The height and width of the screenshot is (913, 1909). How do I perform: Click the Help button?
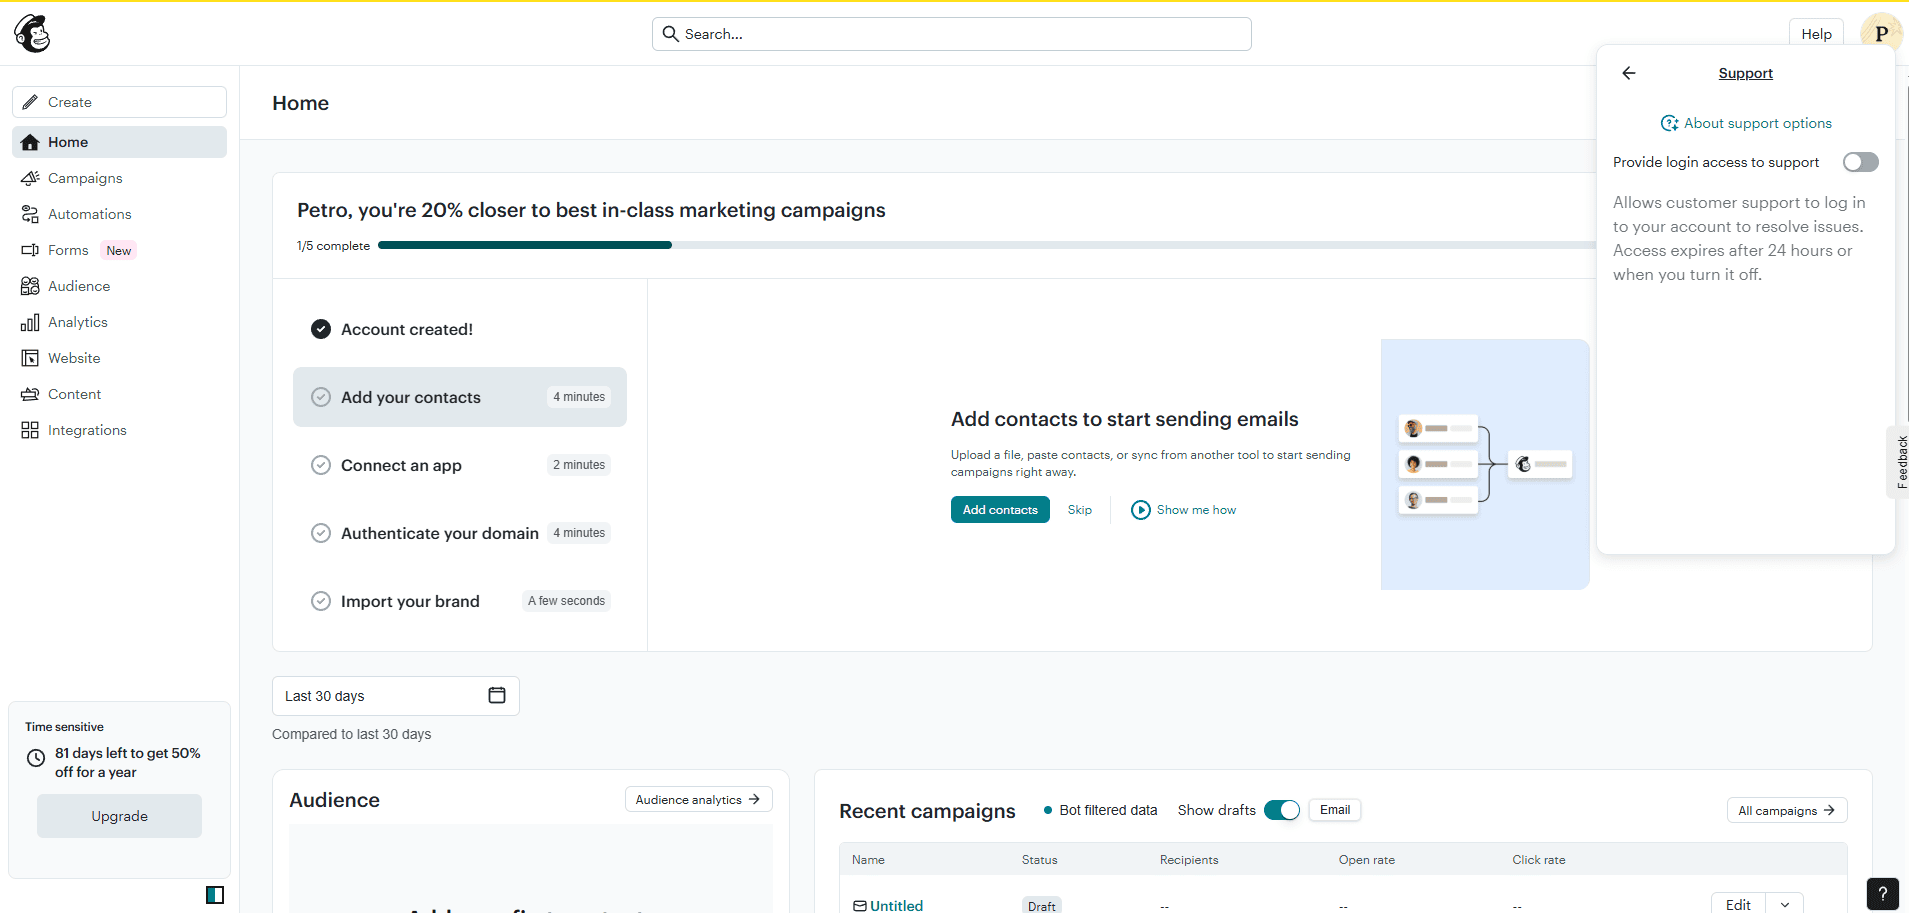1816,34
